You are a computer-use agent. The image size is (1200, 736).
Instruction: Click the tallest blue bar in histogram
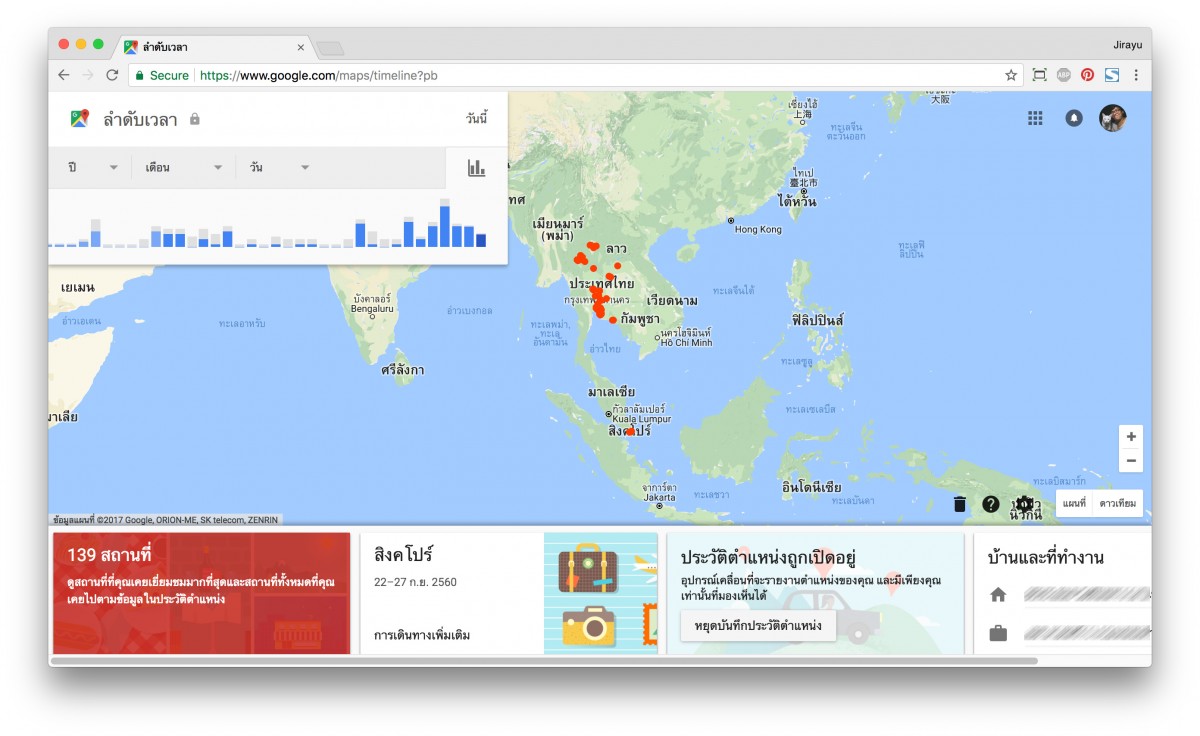tap(445, 227)
